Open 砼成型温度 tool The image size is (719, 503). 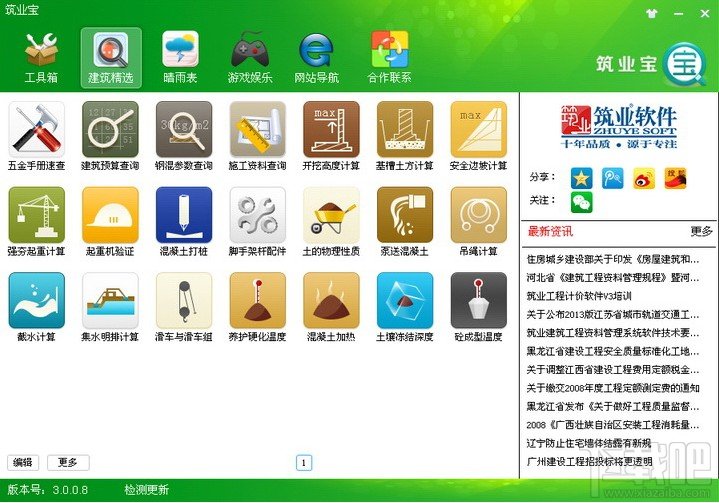click(479, 307)
